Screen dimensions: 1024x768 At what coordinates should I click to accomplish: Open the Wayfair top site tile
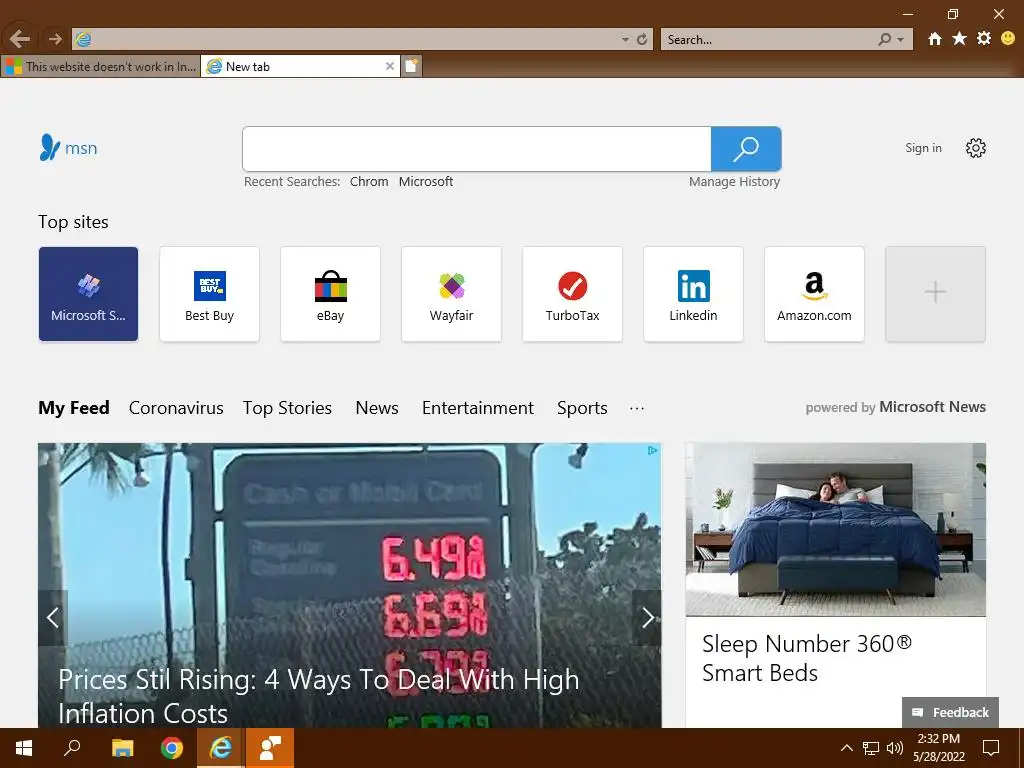[451, 294]
